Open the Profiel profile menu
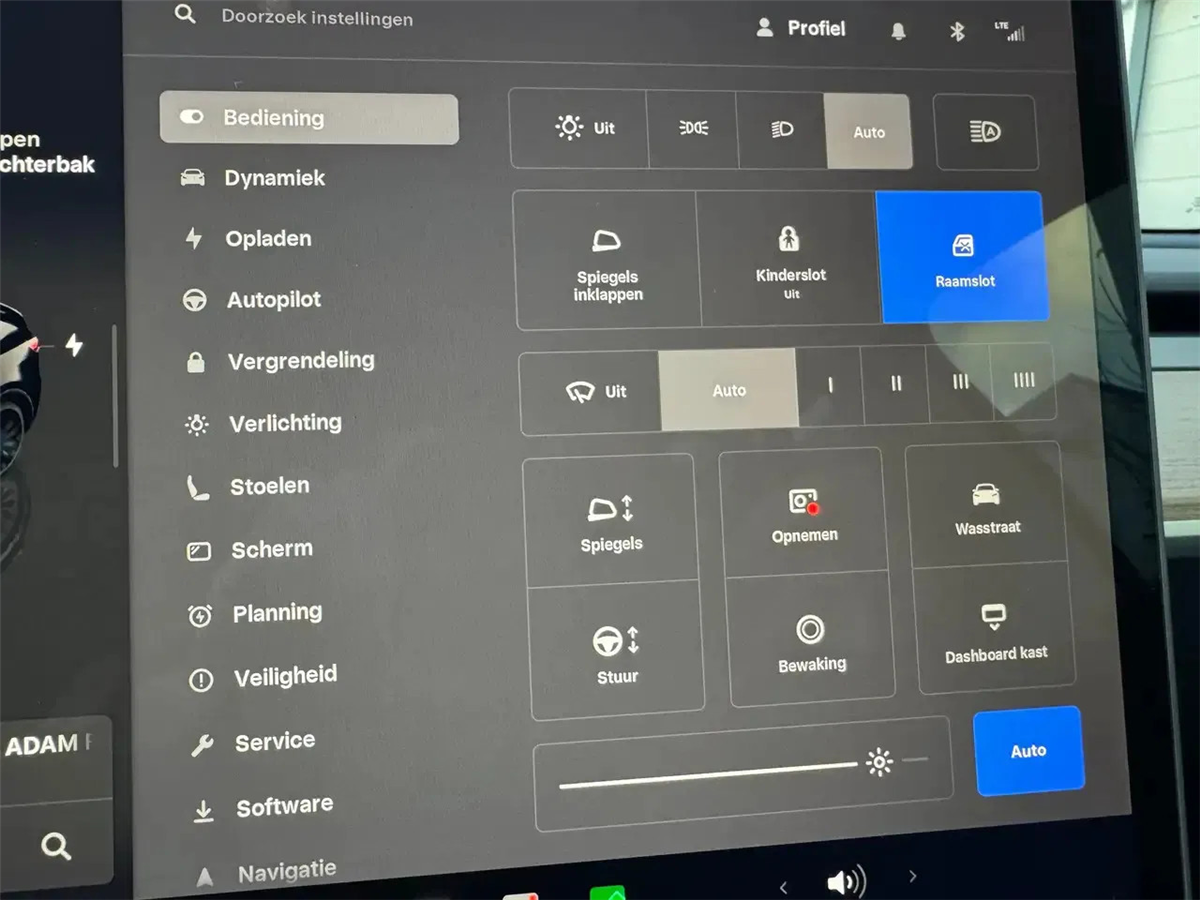Image resolution: width=1200 pixels, height=900 pixels. (801, 28)
